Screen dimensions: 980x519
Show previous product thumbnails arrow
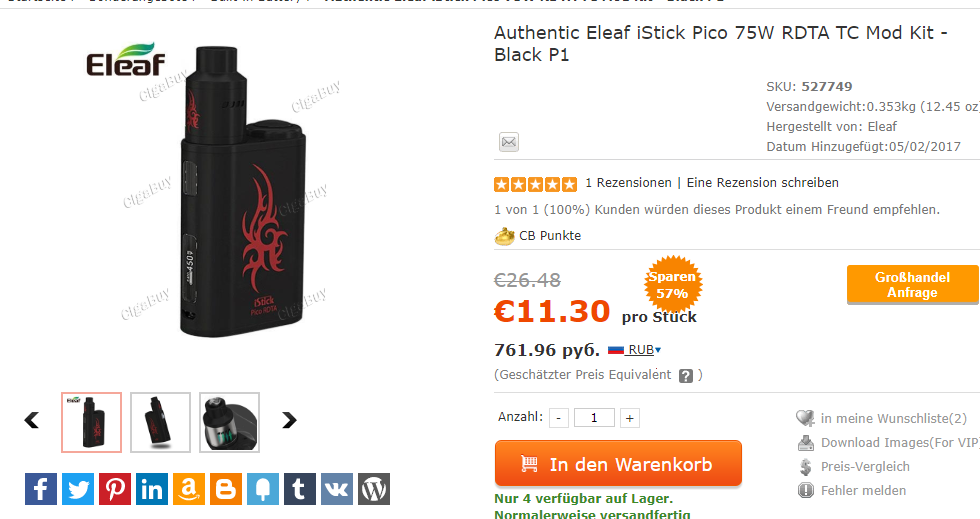[x=32, y=420]
